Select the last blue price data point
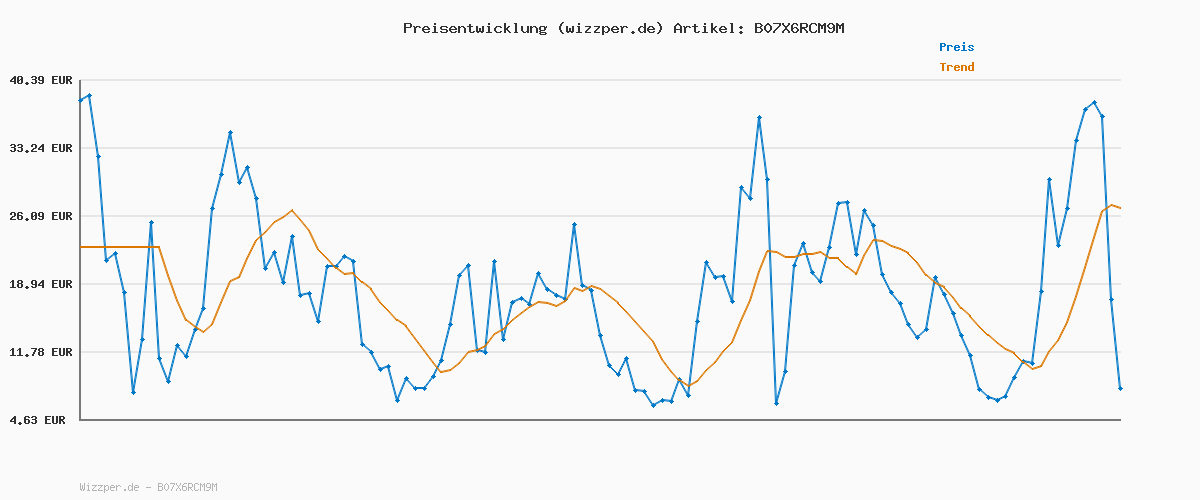Screen dimensions: 1200x500 coord(1120,388)
